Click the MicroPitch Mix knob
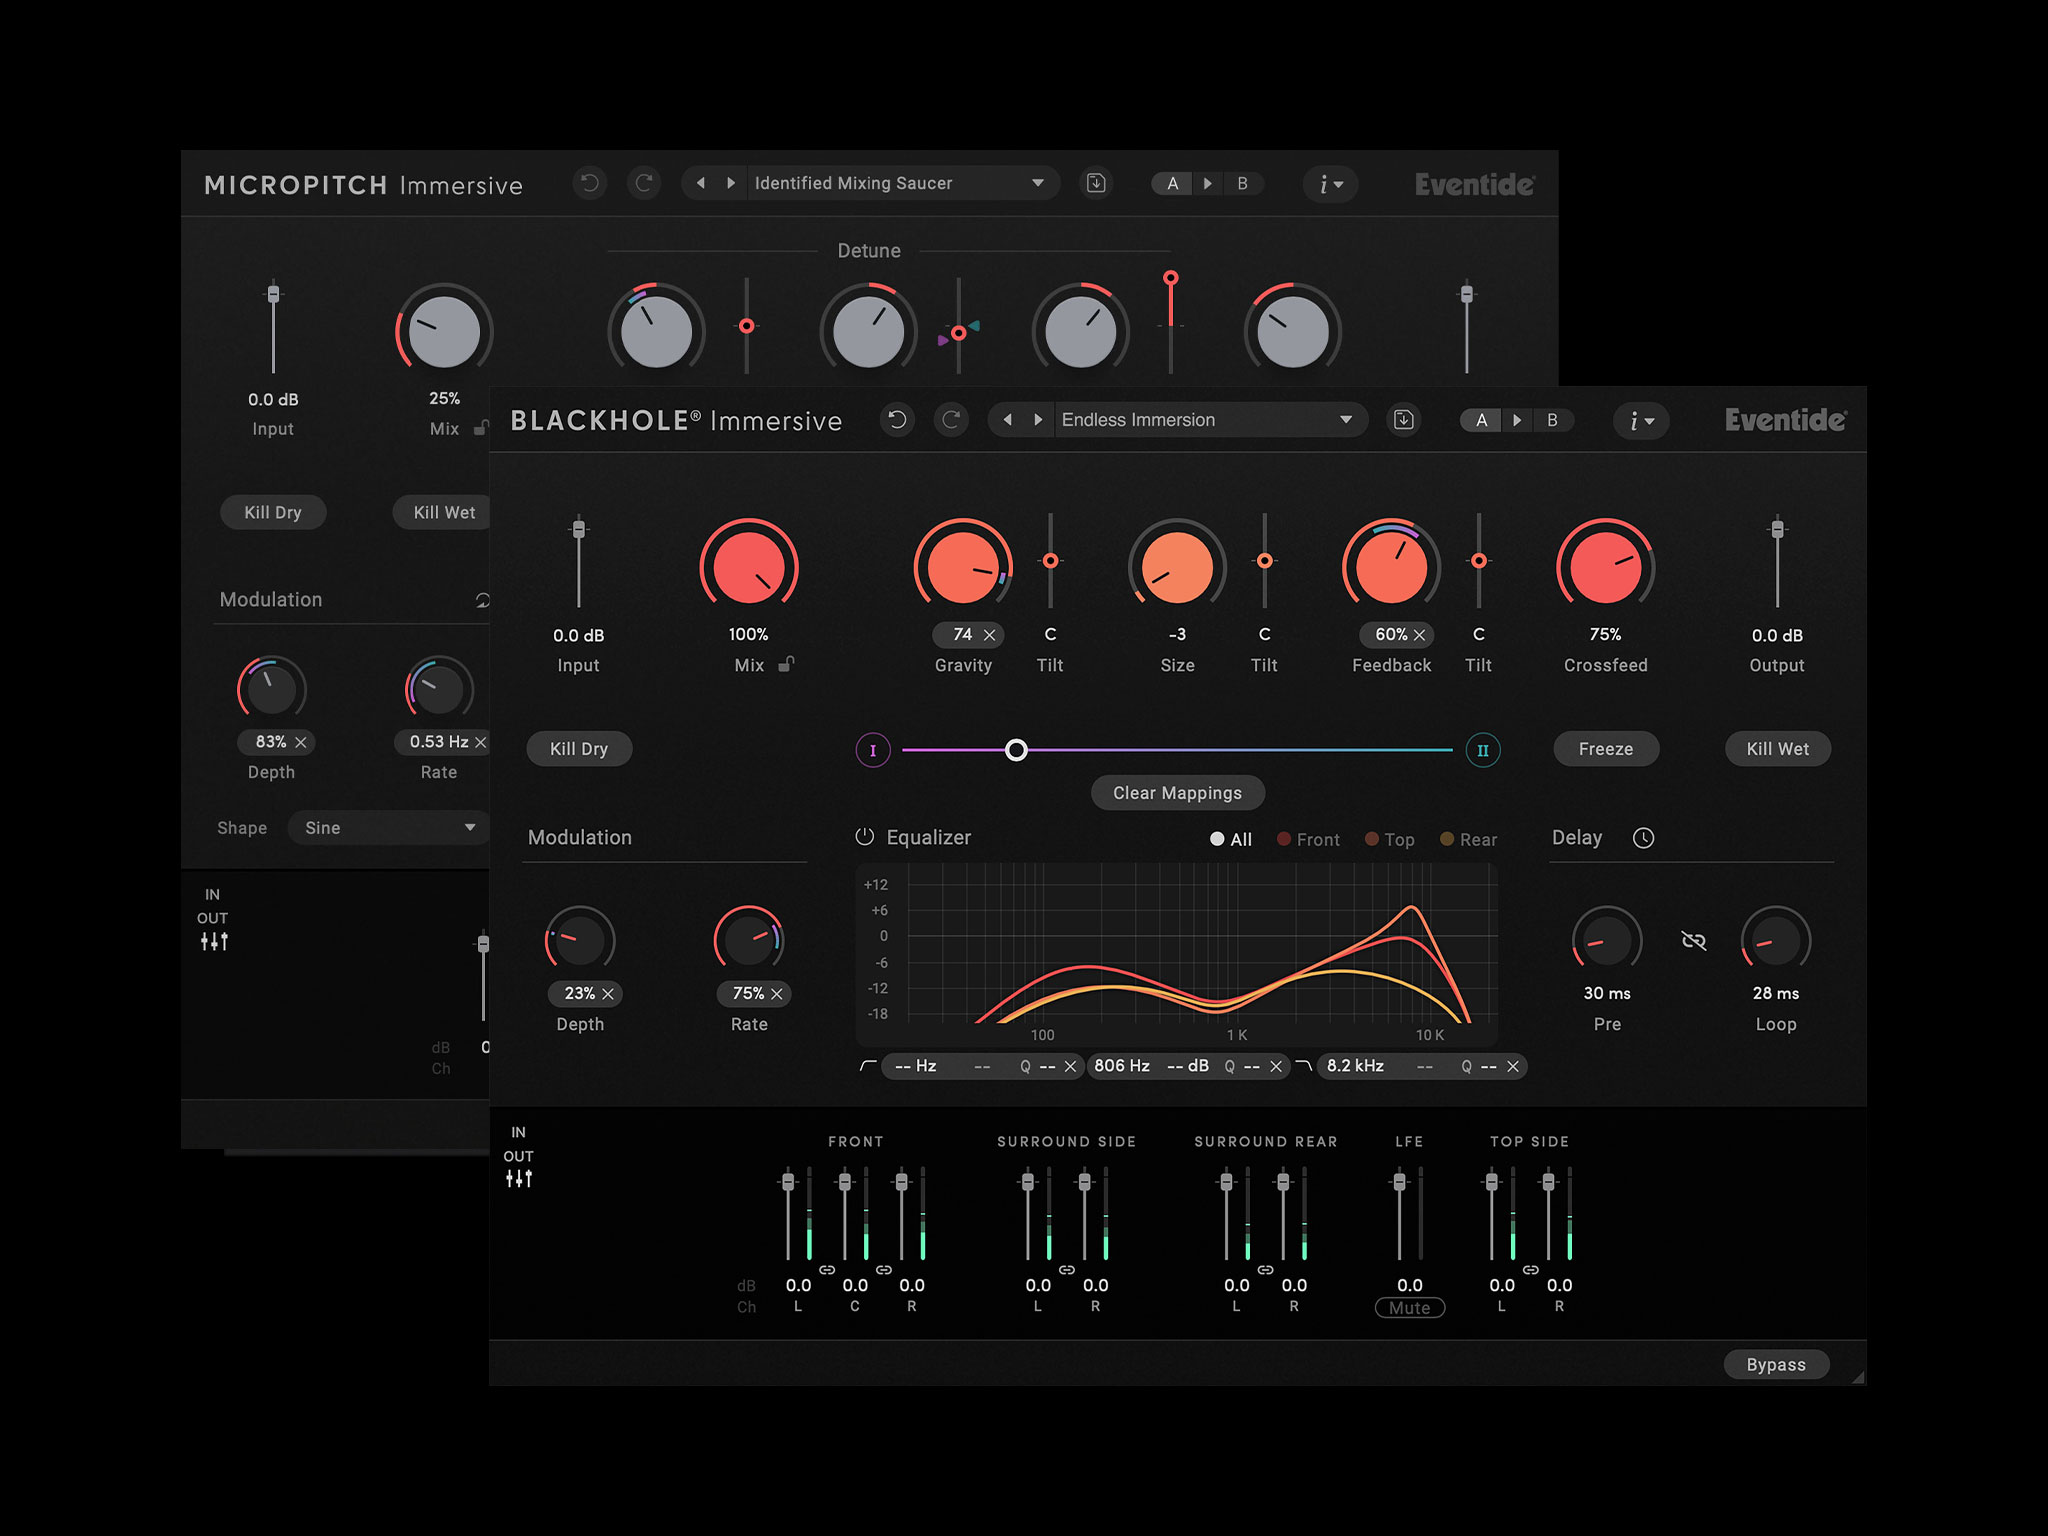2048x1536 pixels. pos(444,331)
